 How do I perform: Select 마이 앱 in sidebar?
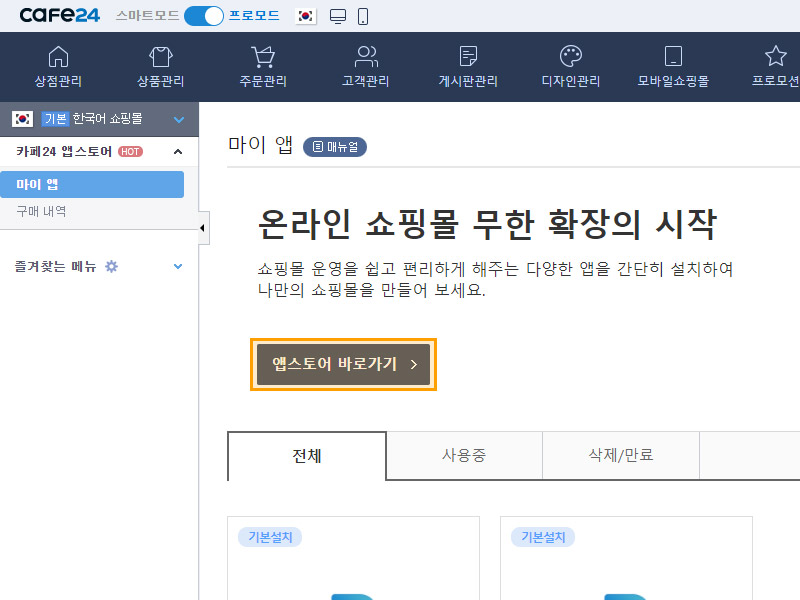point(92,184)
